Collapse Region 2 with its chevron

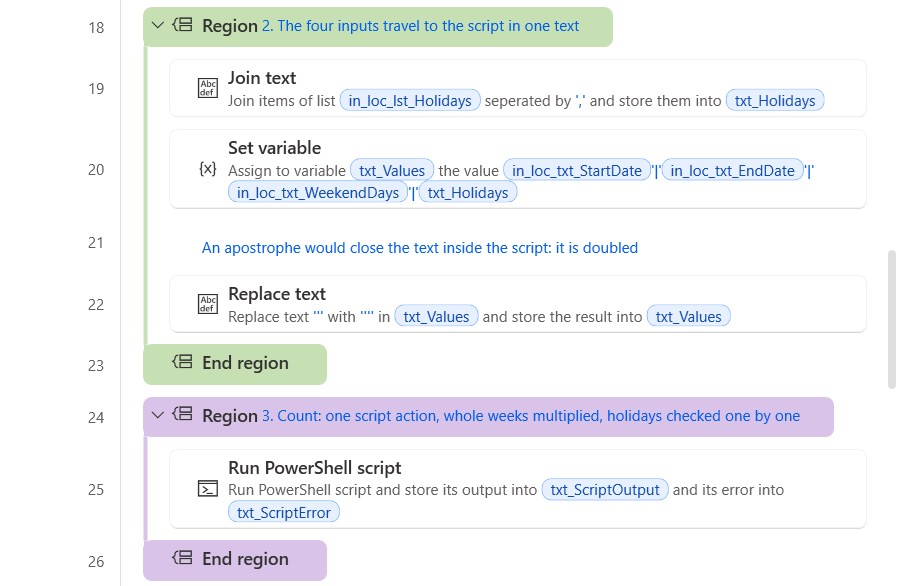(x=157, y=25)
